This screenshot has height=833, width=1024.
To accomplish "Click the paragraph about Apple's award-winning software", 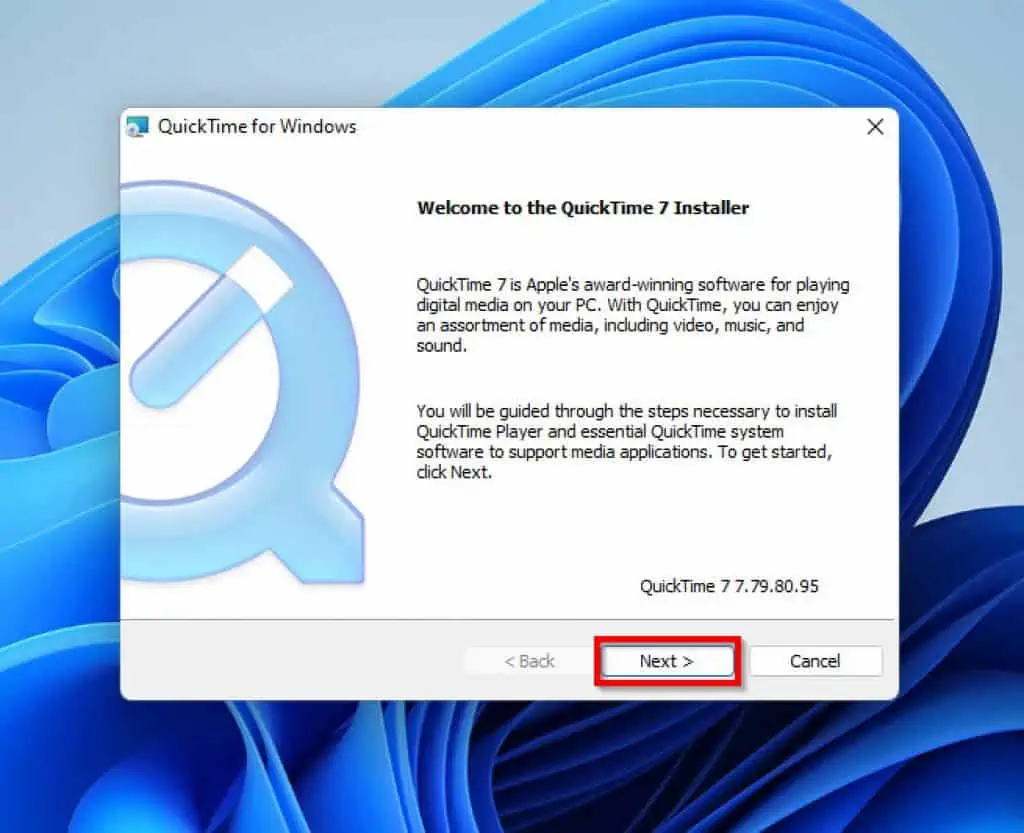I will [633, 315].
